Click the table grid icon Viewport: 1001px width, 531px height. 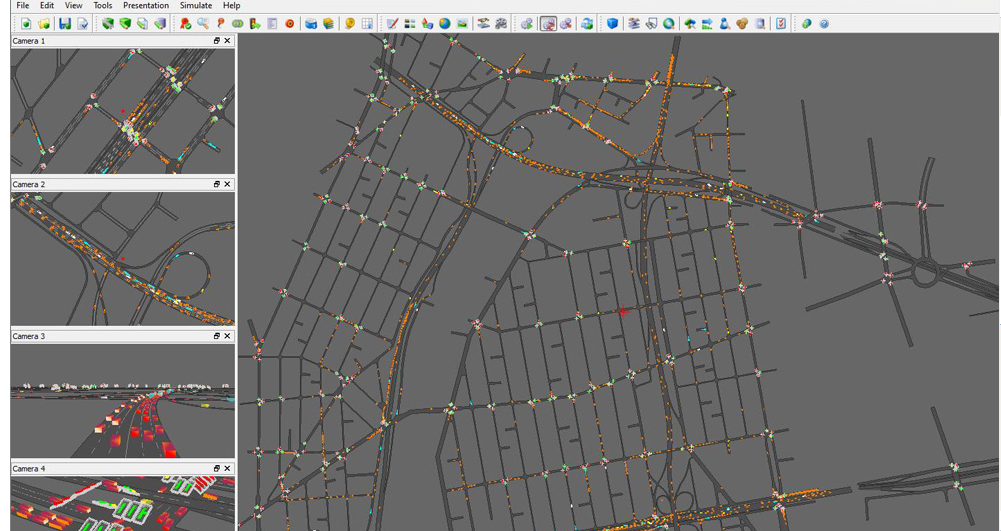point(367,24)
